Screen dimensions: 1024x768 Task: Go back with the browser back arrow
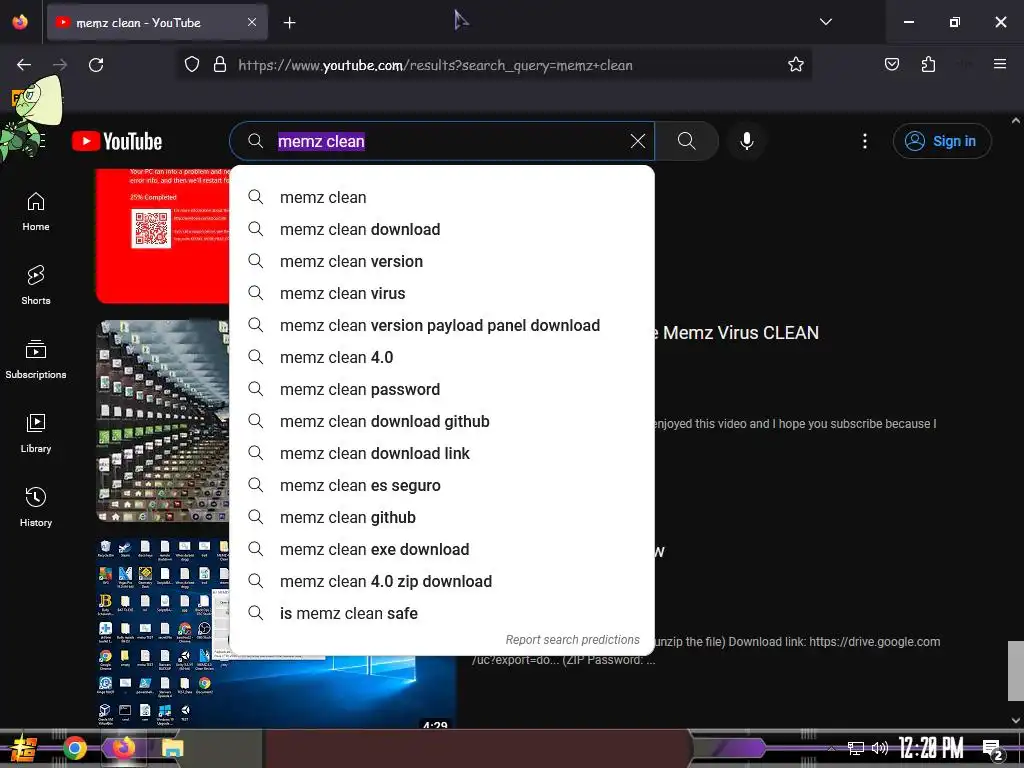click(24, 65)
